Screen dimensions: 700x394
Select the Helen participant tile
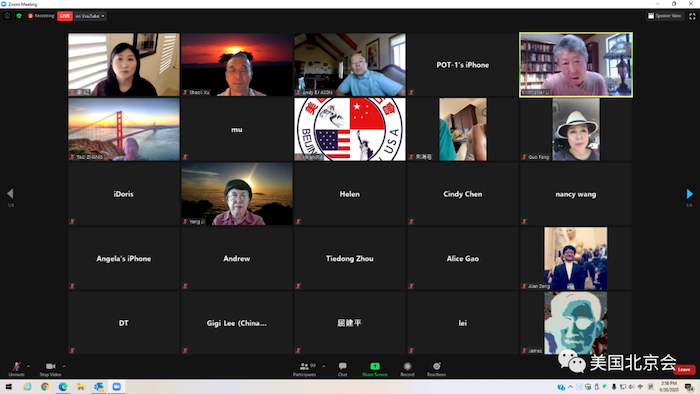pyautogui.click(x=350, y=194)
